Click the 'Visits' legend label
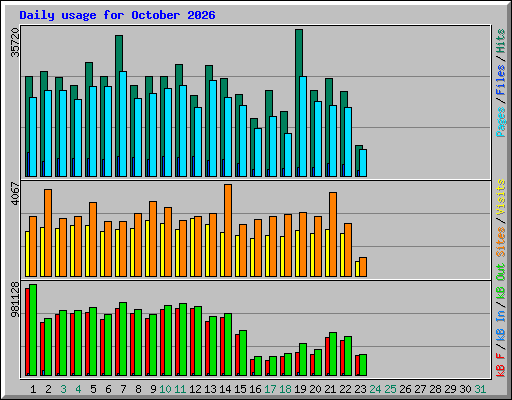The height and width of the screenshot is (400, 512). pyautogui.click(x=500, y=197)
